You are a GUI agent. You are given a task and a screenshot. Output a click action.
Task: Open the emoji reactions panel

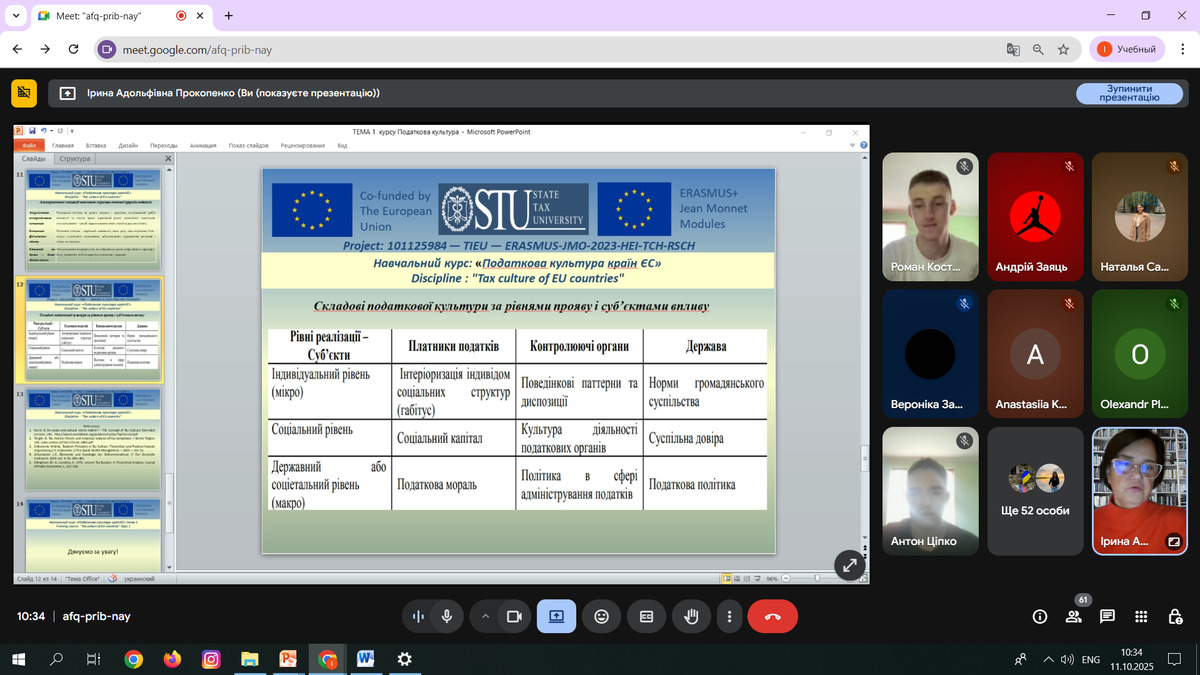601,617
